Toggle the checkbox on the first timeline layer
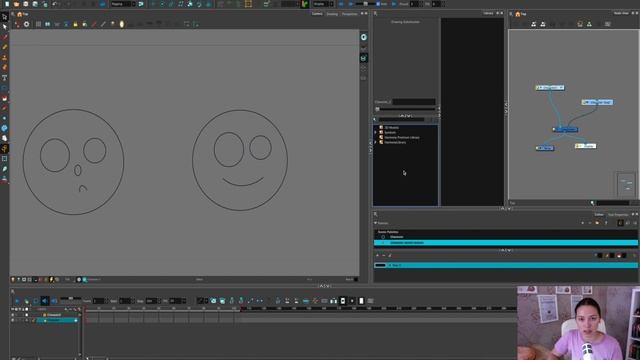Viewport: 640px width, 360px height. pyautogui.click(x=27, y=315)
